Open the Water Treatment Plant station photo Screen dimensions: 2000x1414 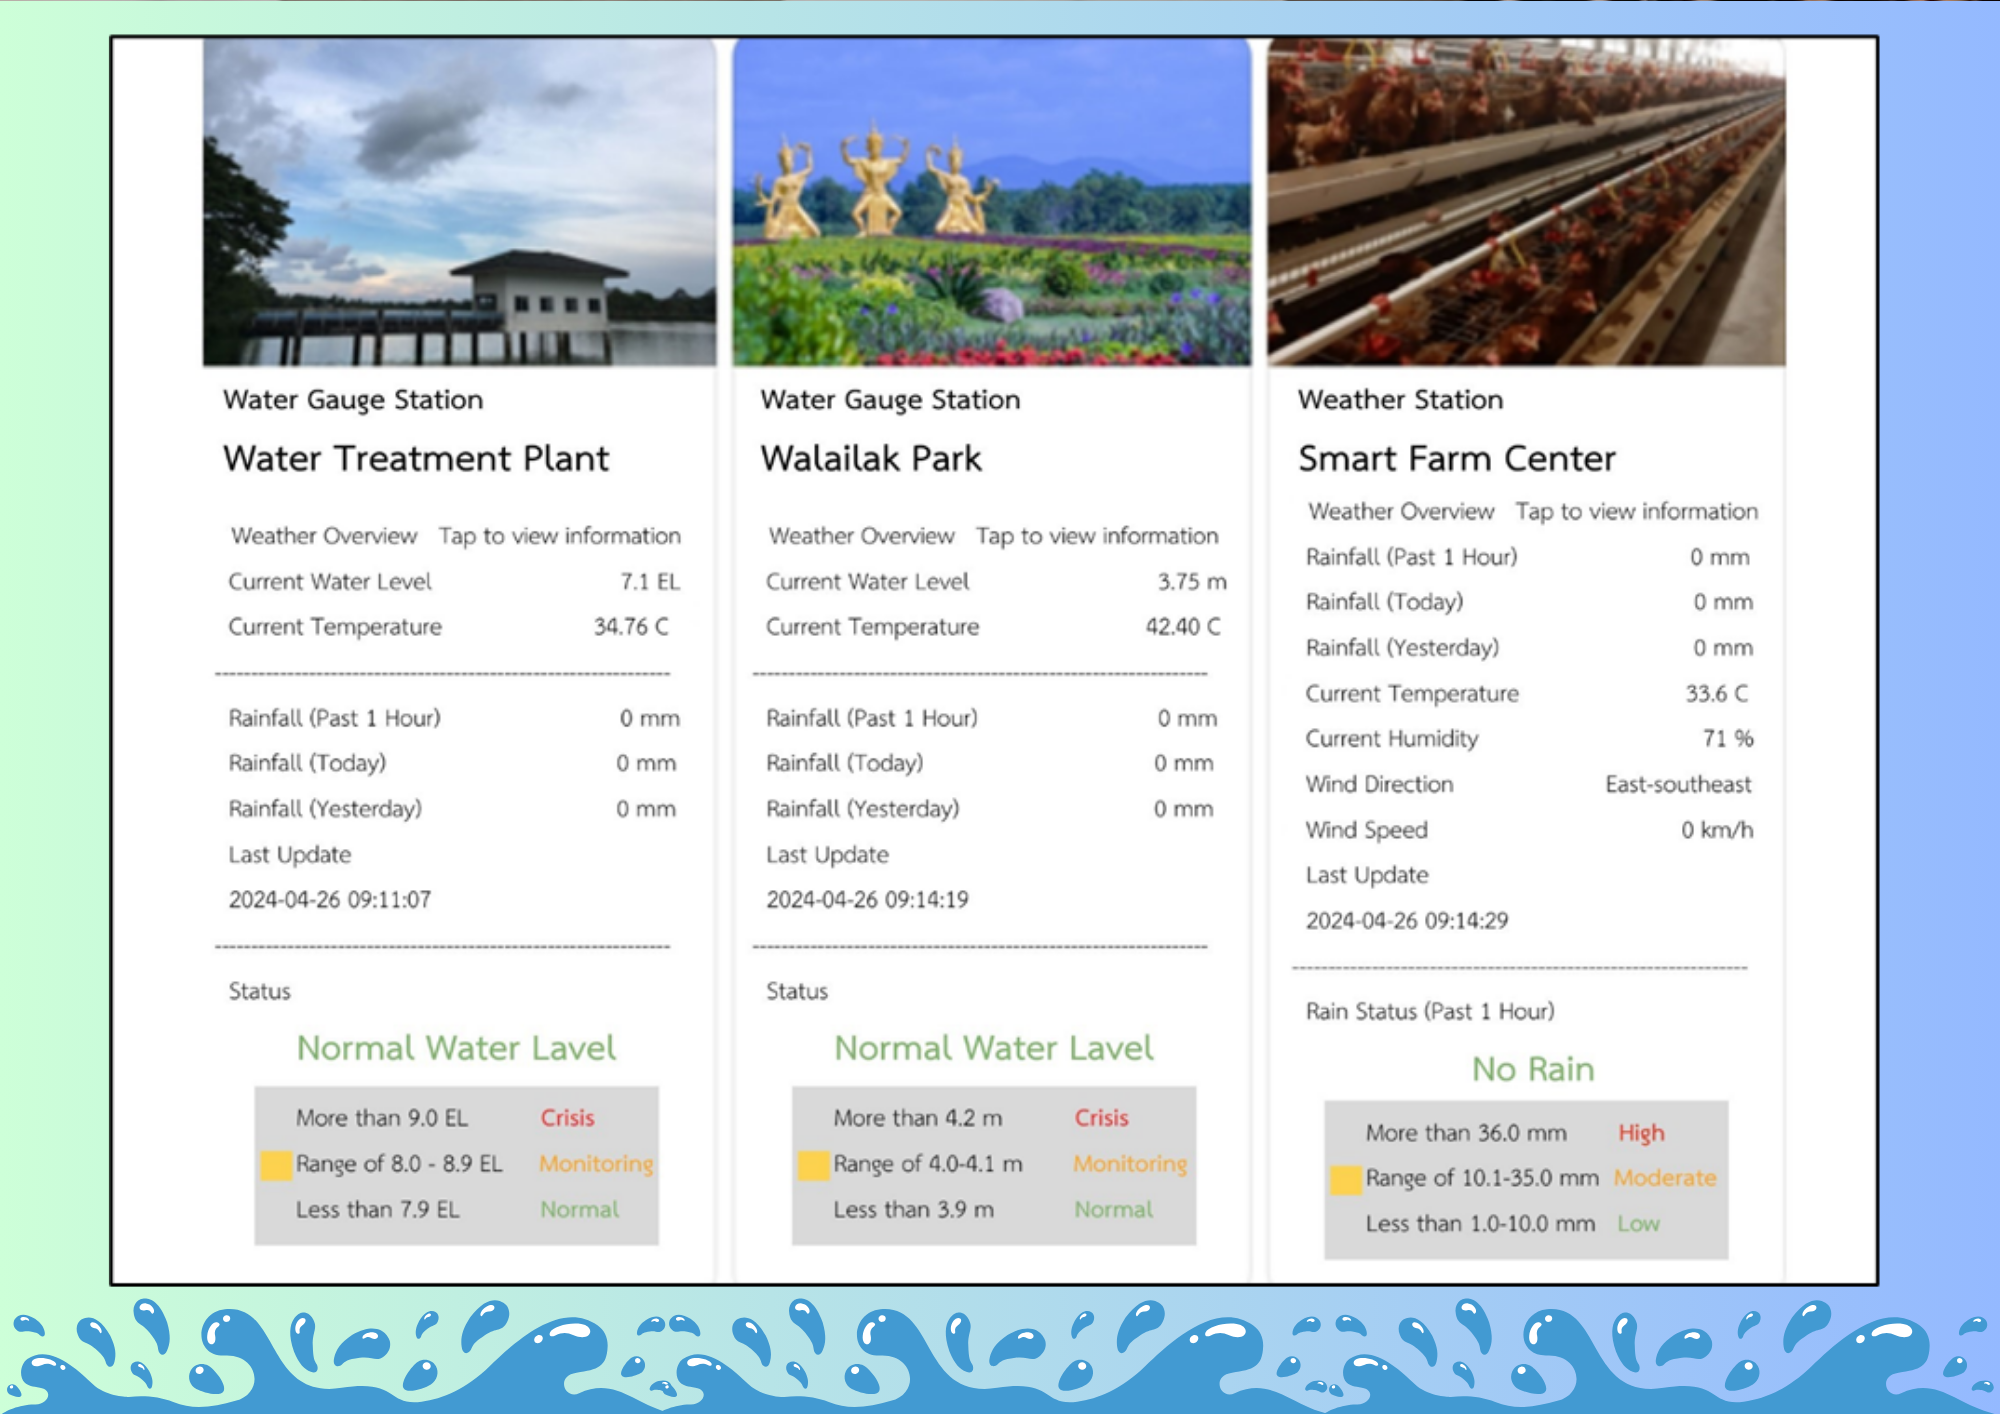point(459,203)
